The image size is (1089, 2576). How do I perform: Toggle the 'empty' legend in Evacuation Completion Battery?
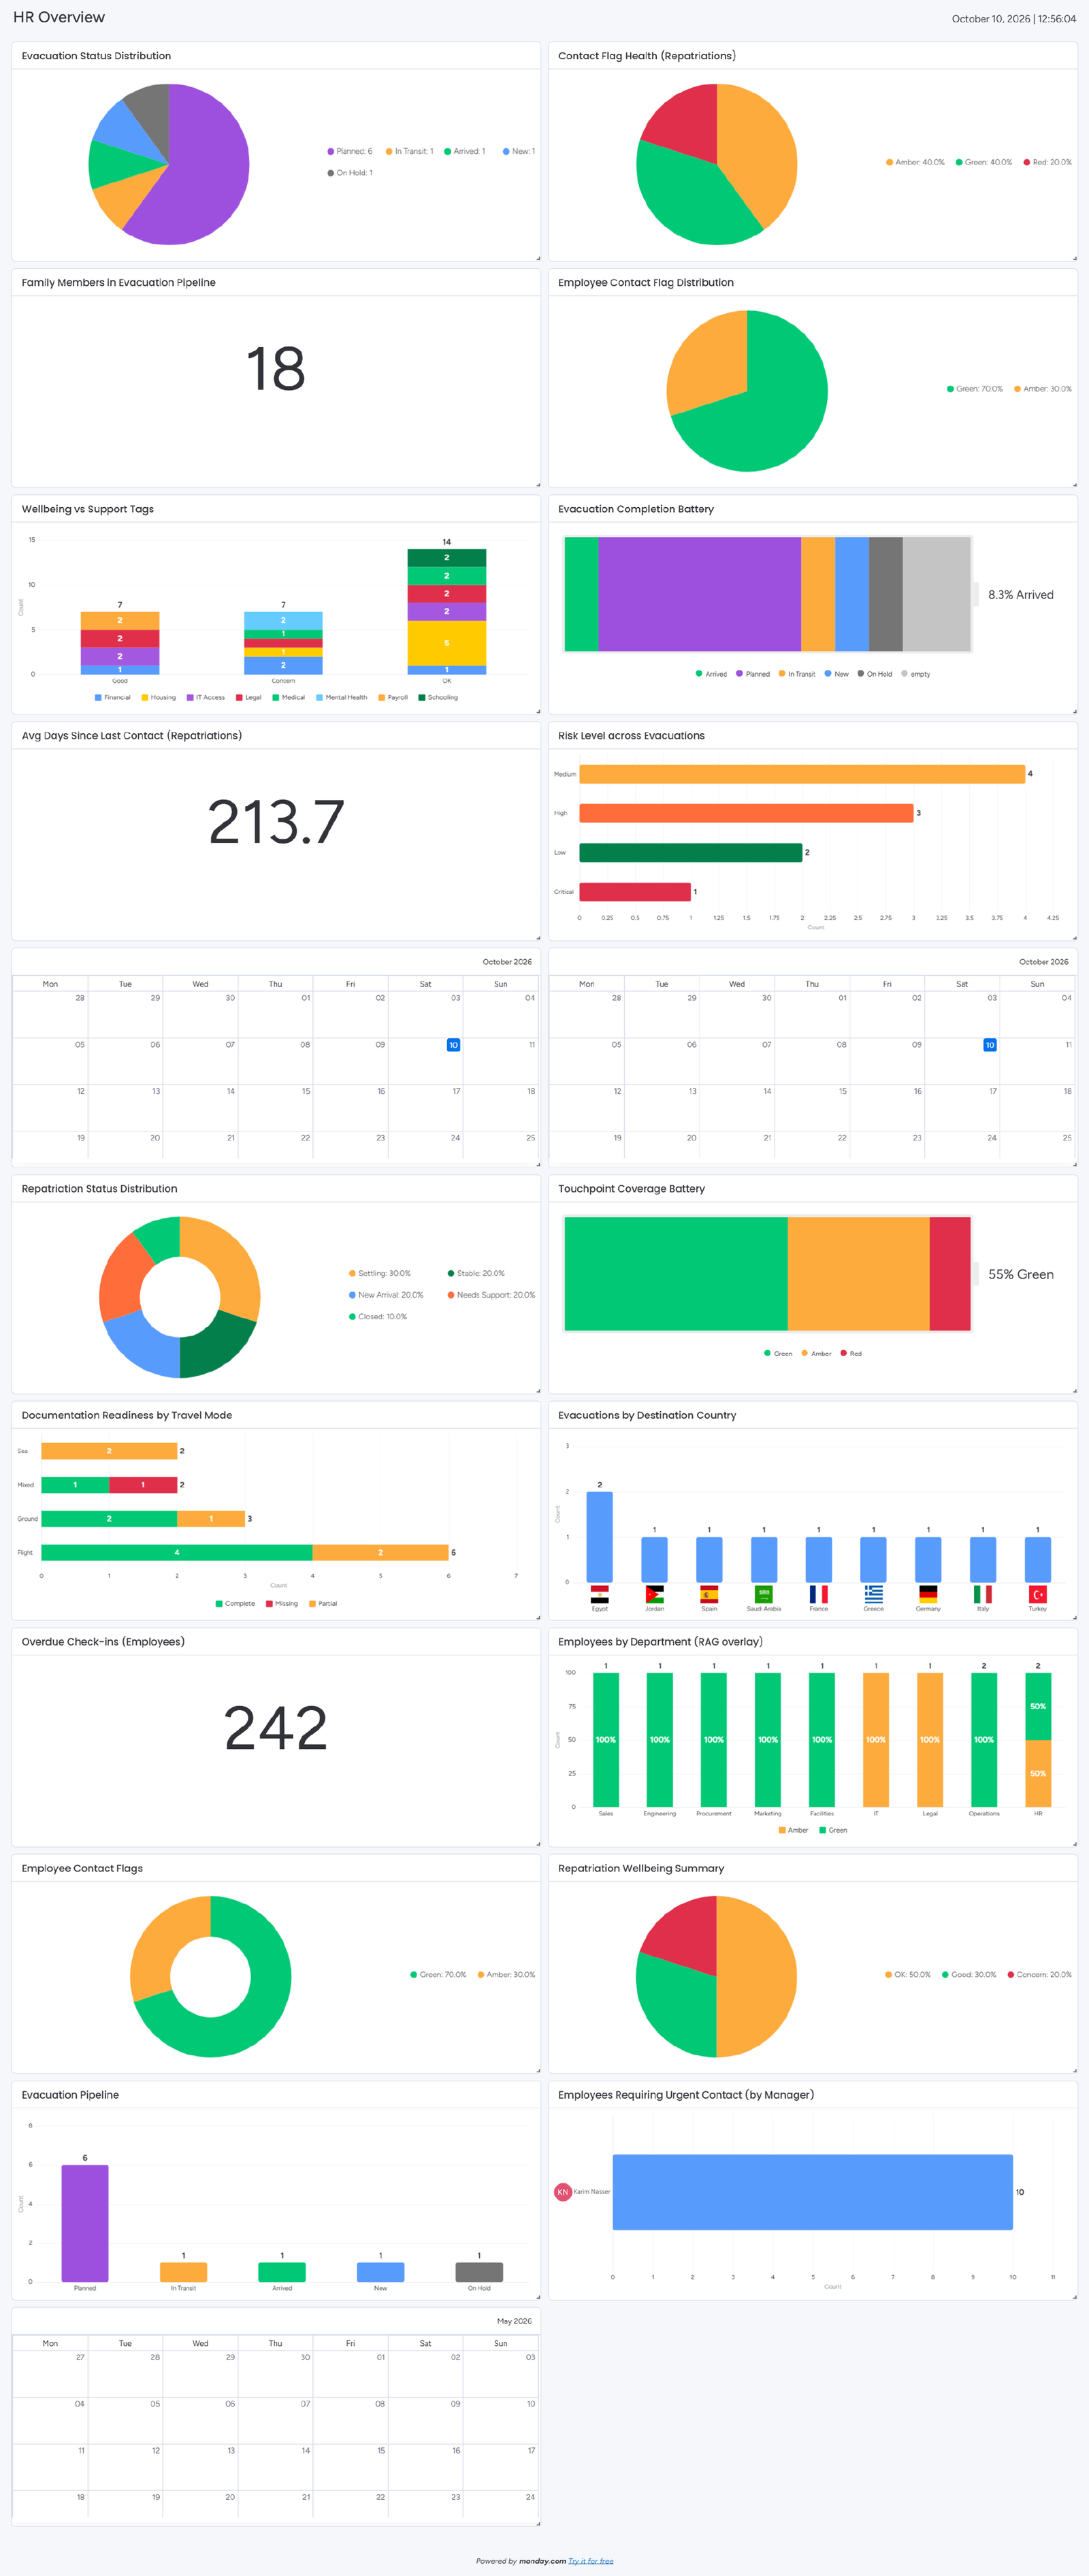[916, 674]
